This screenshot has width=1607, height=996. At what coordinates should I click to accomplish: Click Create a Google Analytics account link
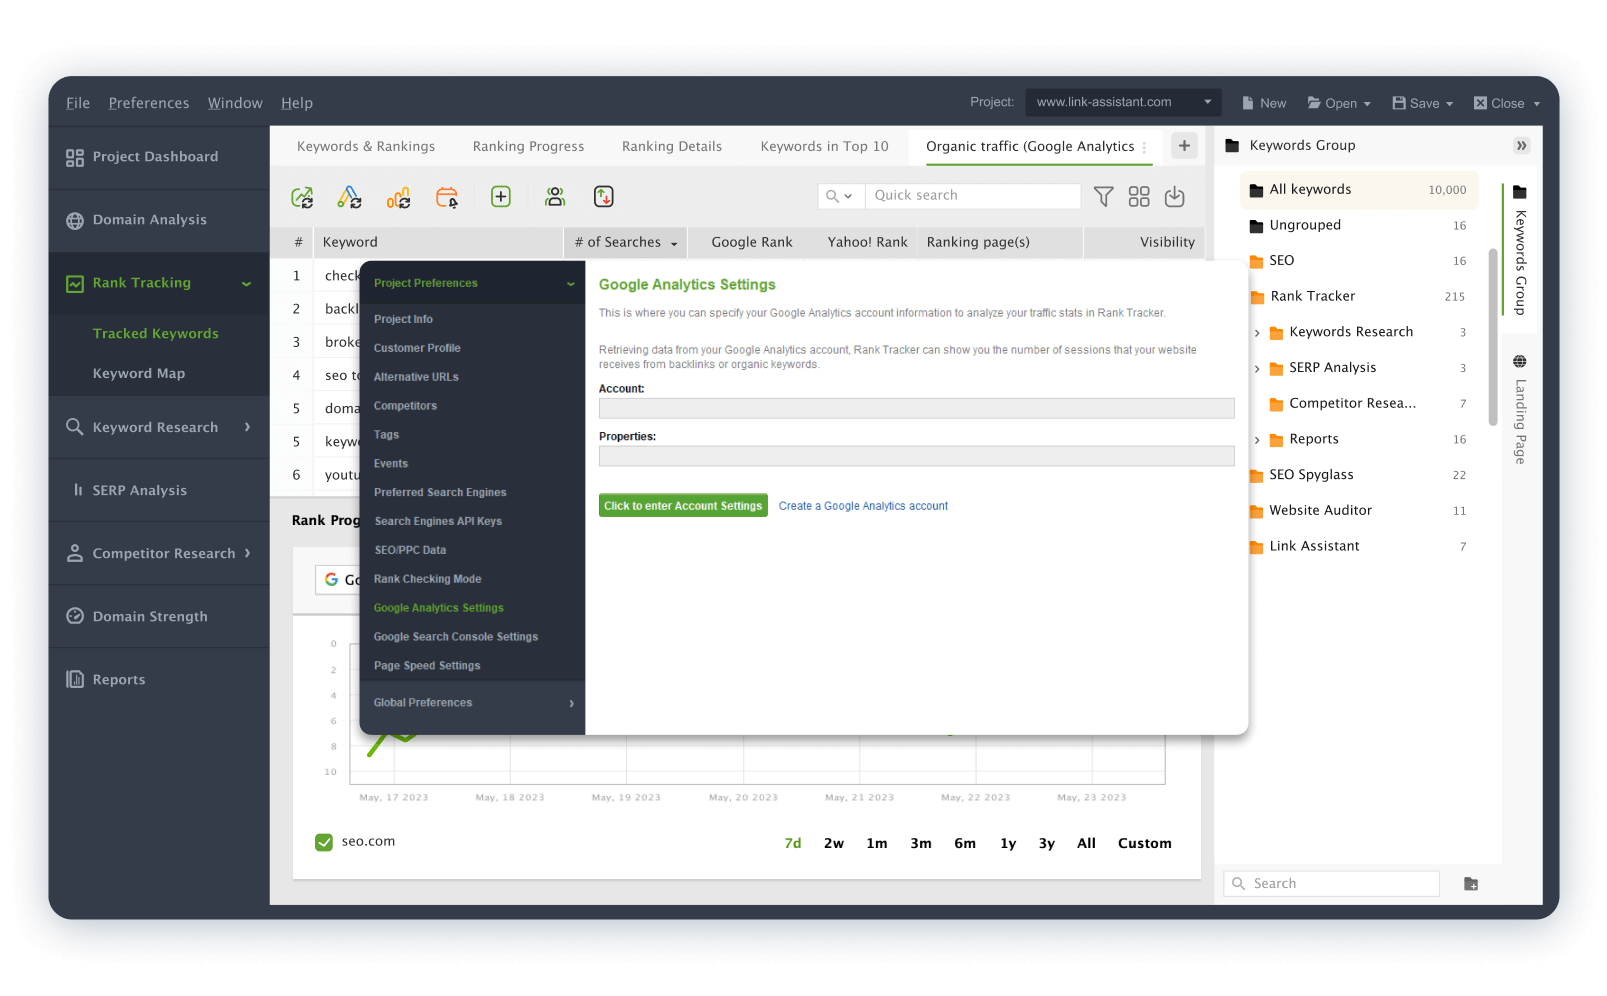[863, 506]
